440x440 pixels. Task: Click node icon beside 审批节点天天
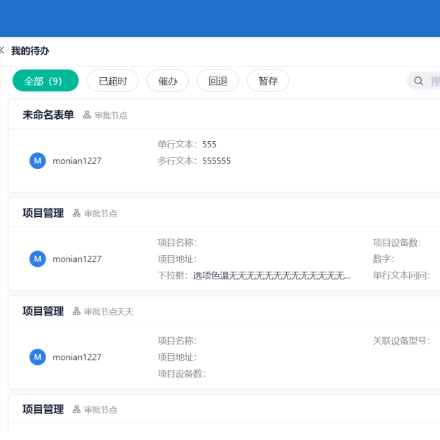(x=77, y=311)
